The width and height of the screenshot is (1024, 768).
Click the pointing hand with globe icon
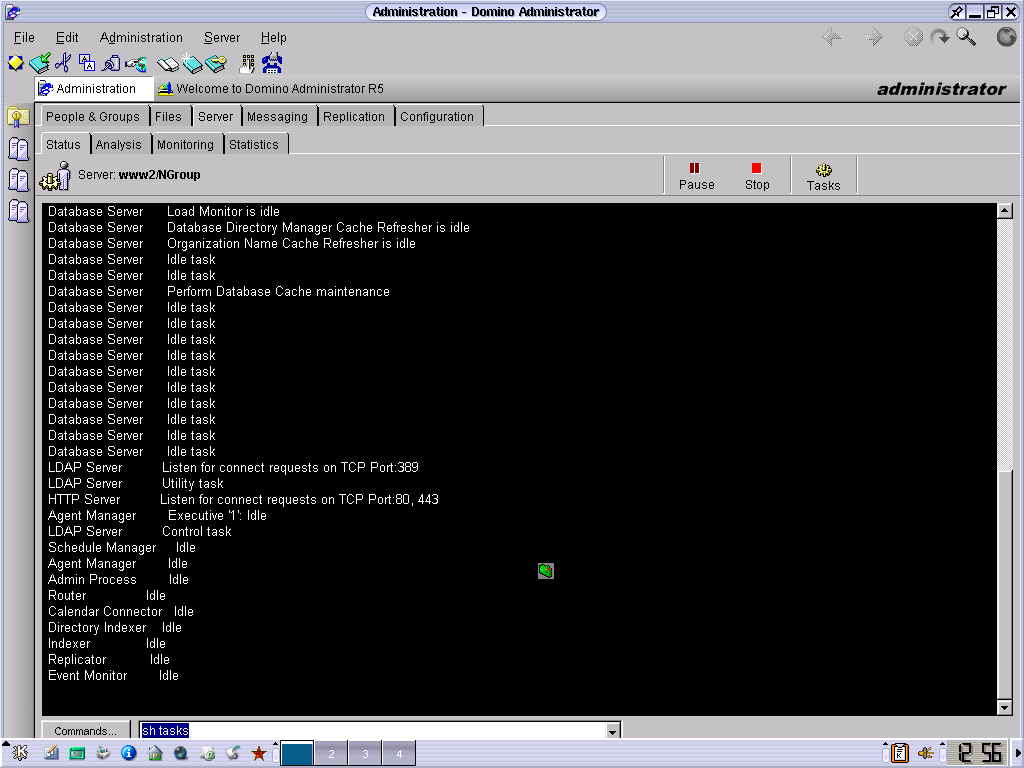(x=136, y=64)
